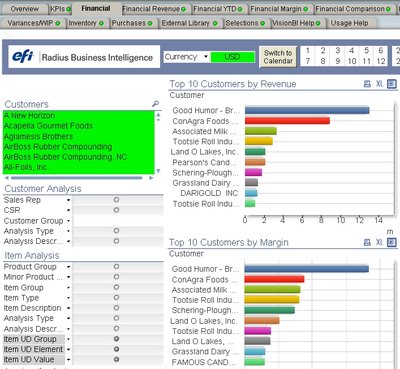
Task: Click the Good Humor bar in Revenue chart
Action: coord(307,110)
